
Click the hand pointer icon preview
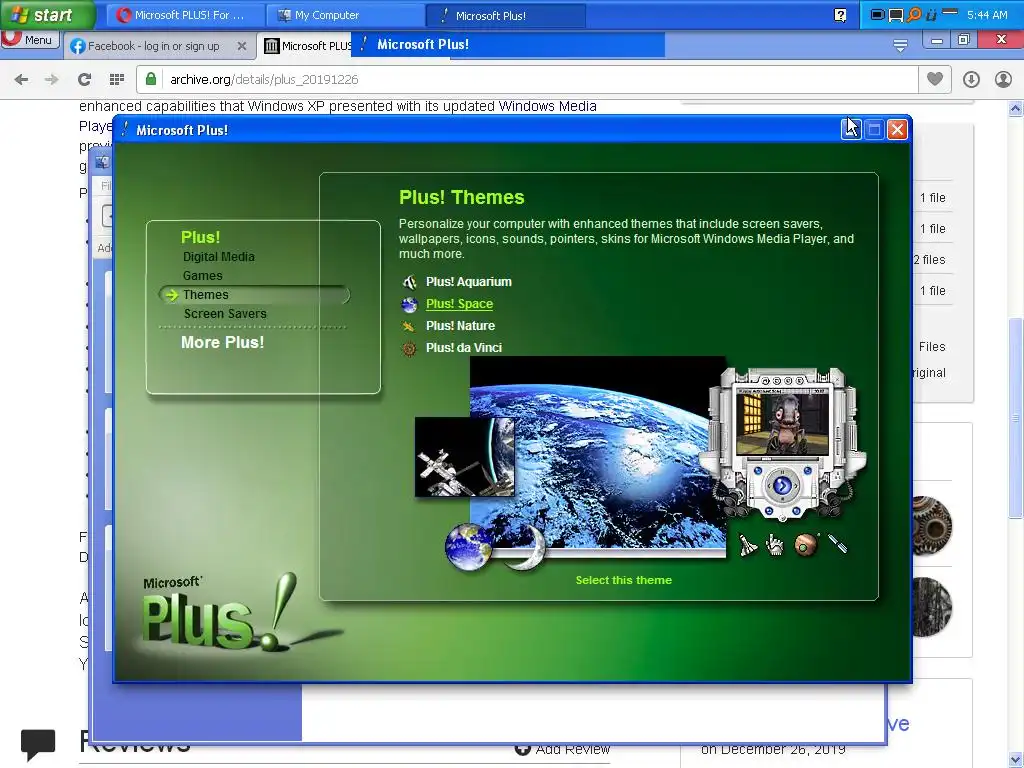[x=775, y=545]
